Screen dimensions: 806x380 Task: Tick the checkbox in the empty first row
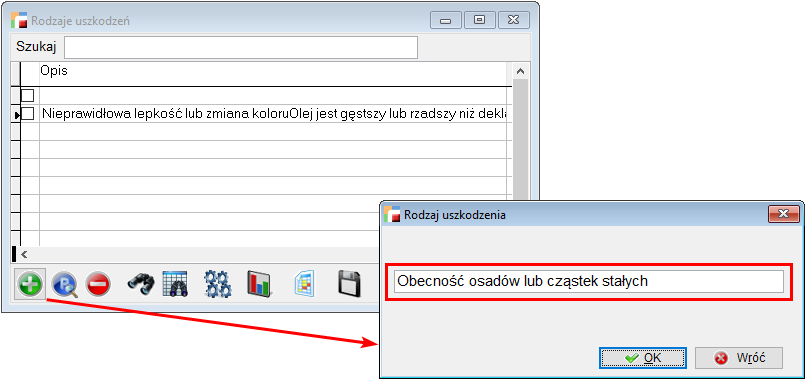pyautogui.click(x=27, y=95)
